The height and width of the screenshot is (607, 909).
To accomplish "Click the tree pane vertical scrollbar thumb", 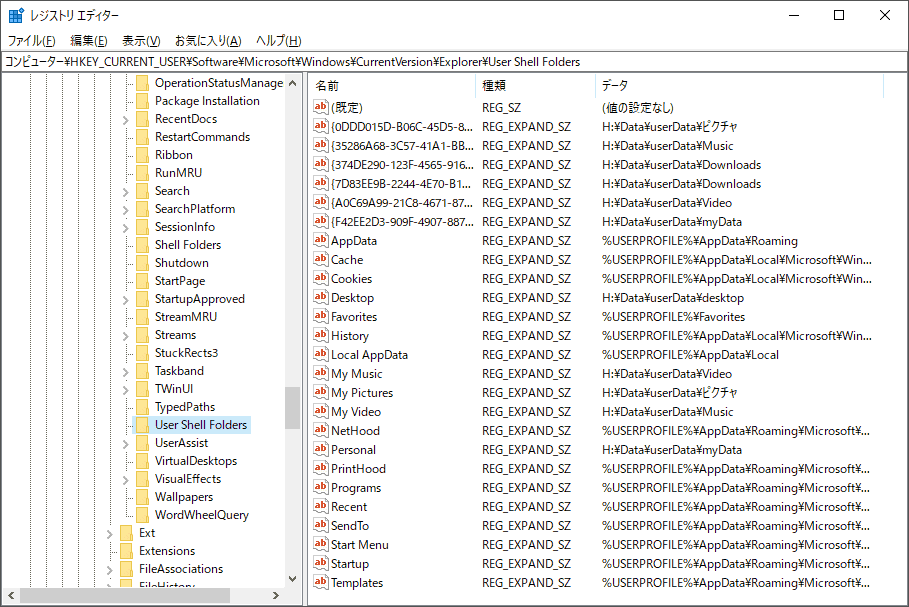I will [292, 408].
